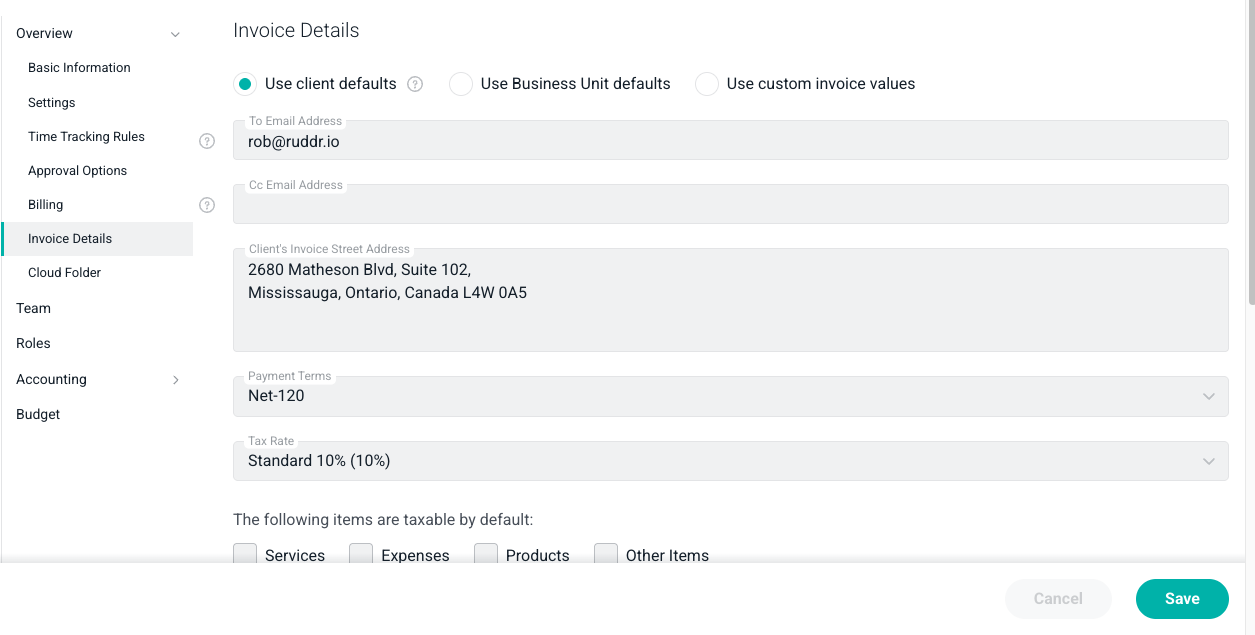Click help icon beside Billing
This screenshot has width=1255, height=635.
click(207, 205)
